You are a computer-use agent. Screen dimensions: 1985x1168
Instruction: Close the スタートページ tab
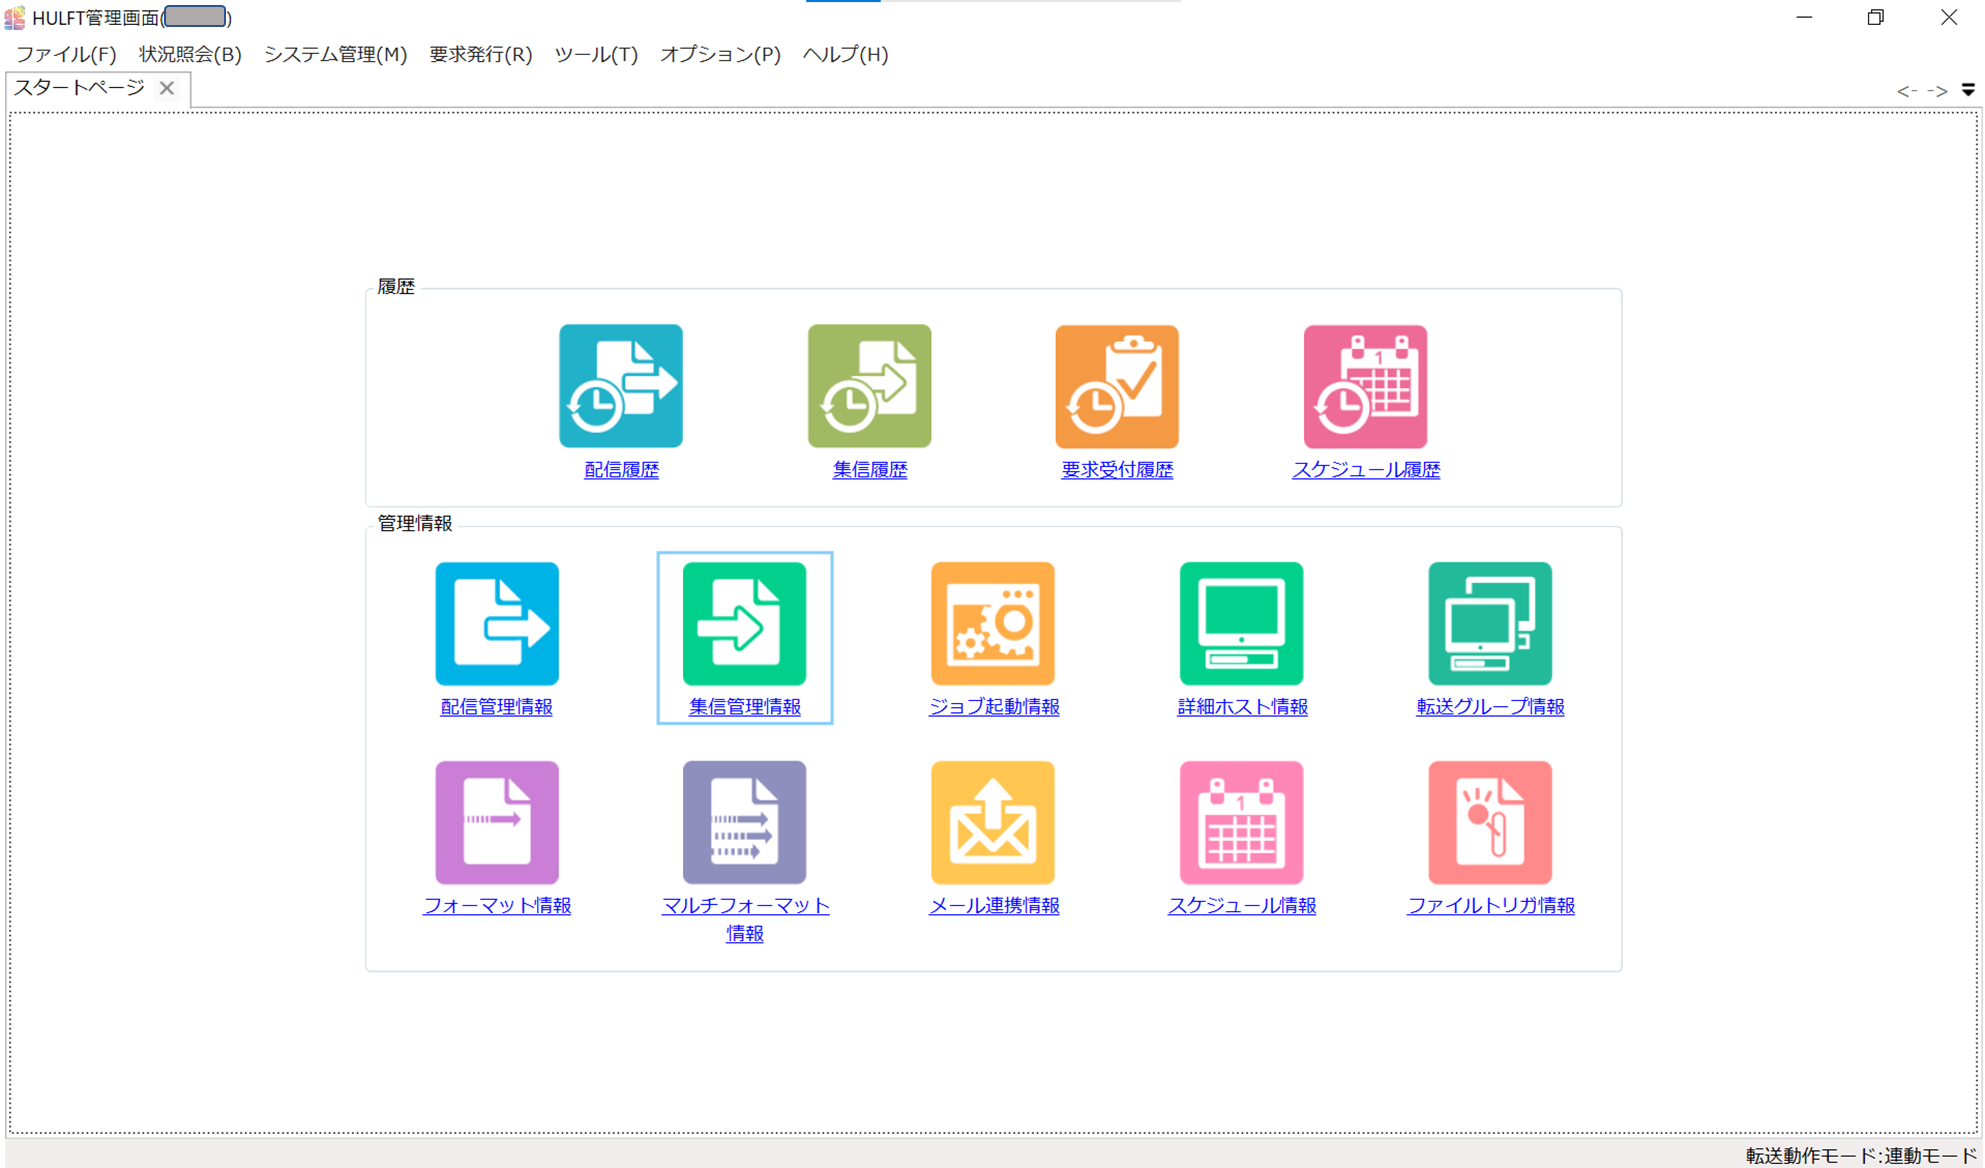click(167, 88)
